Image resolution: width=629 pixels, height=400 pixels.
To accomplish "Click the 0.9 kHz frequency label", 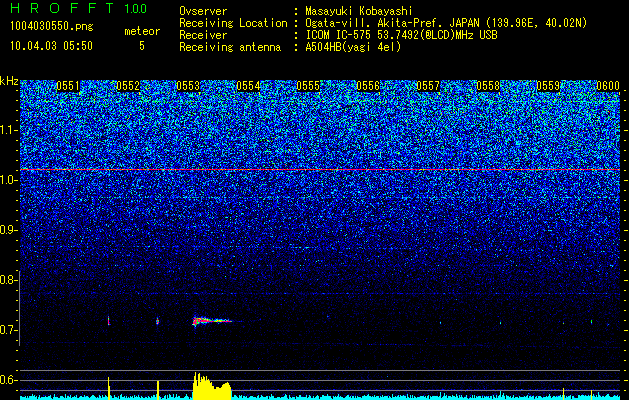I will tap(8, 230).
